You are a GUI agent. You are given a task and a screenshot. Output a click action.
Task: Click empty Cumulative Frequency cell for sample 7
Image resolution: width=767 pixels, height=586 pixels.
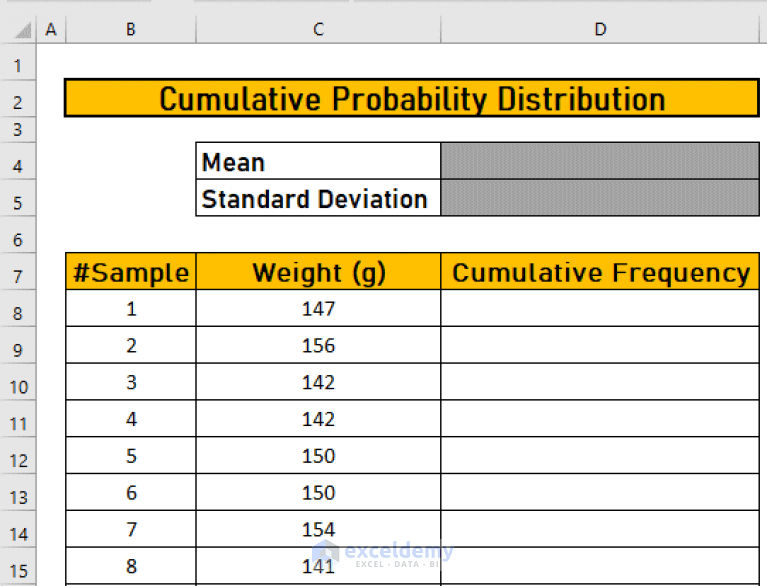(x=600, y=529)
